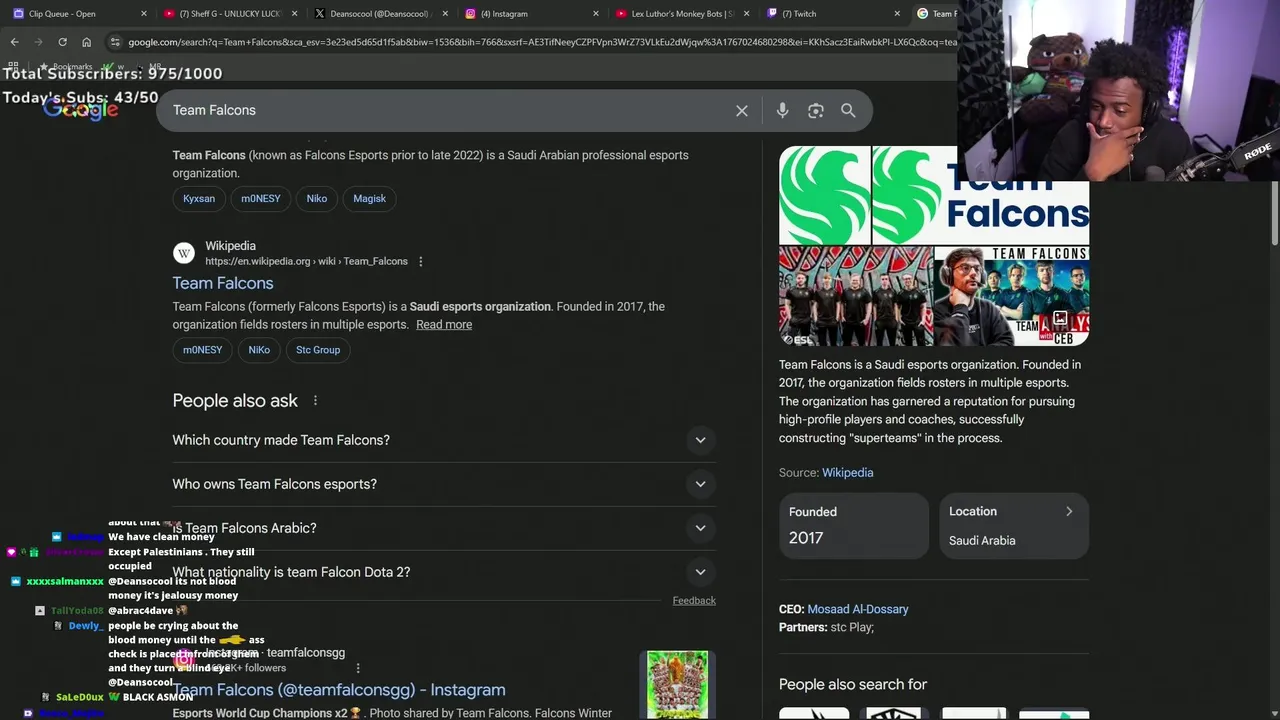Click Read more in Wikipedia snippet
The height and width of the screenshot is (720, 1280).
tap(444, 325)
